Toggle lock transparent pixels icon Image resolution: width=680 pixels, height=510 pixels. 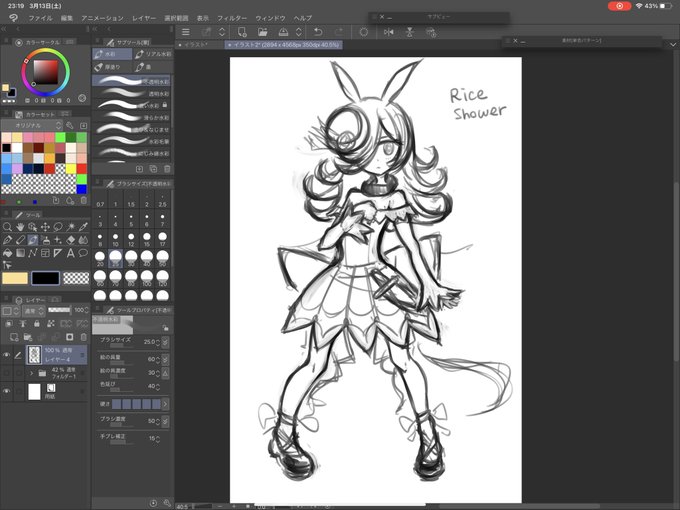tap(51, 324)
